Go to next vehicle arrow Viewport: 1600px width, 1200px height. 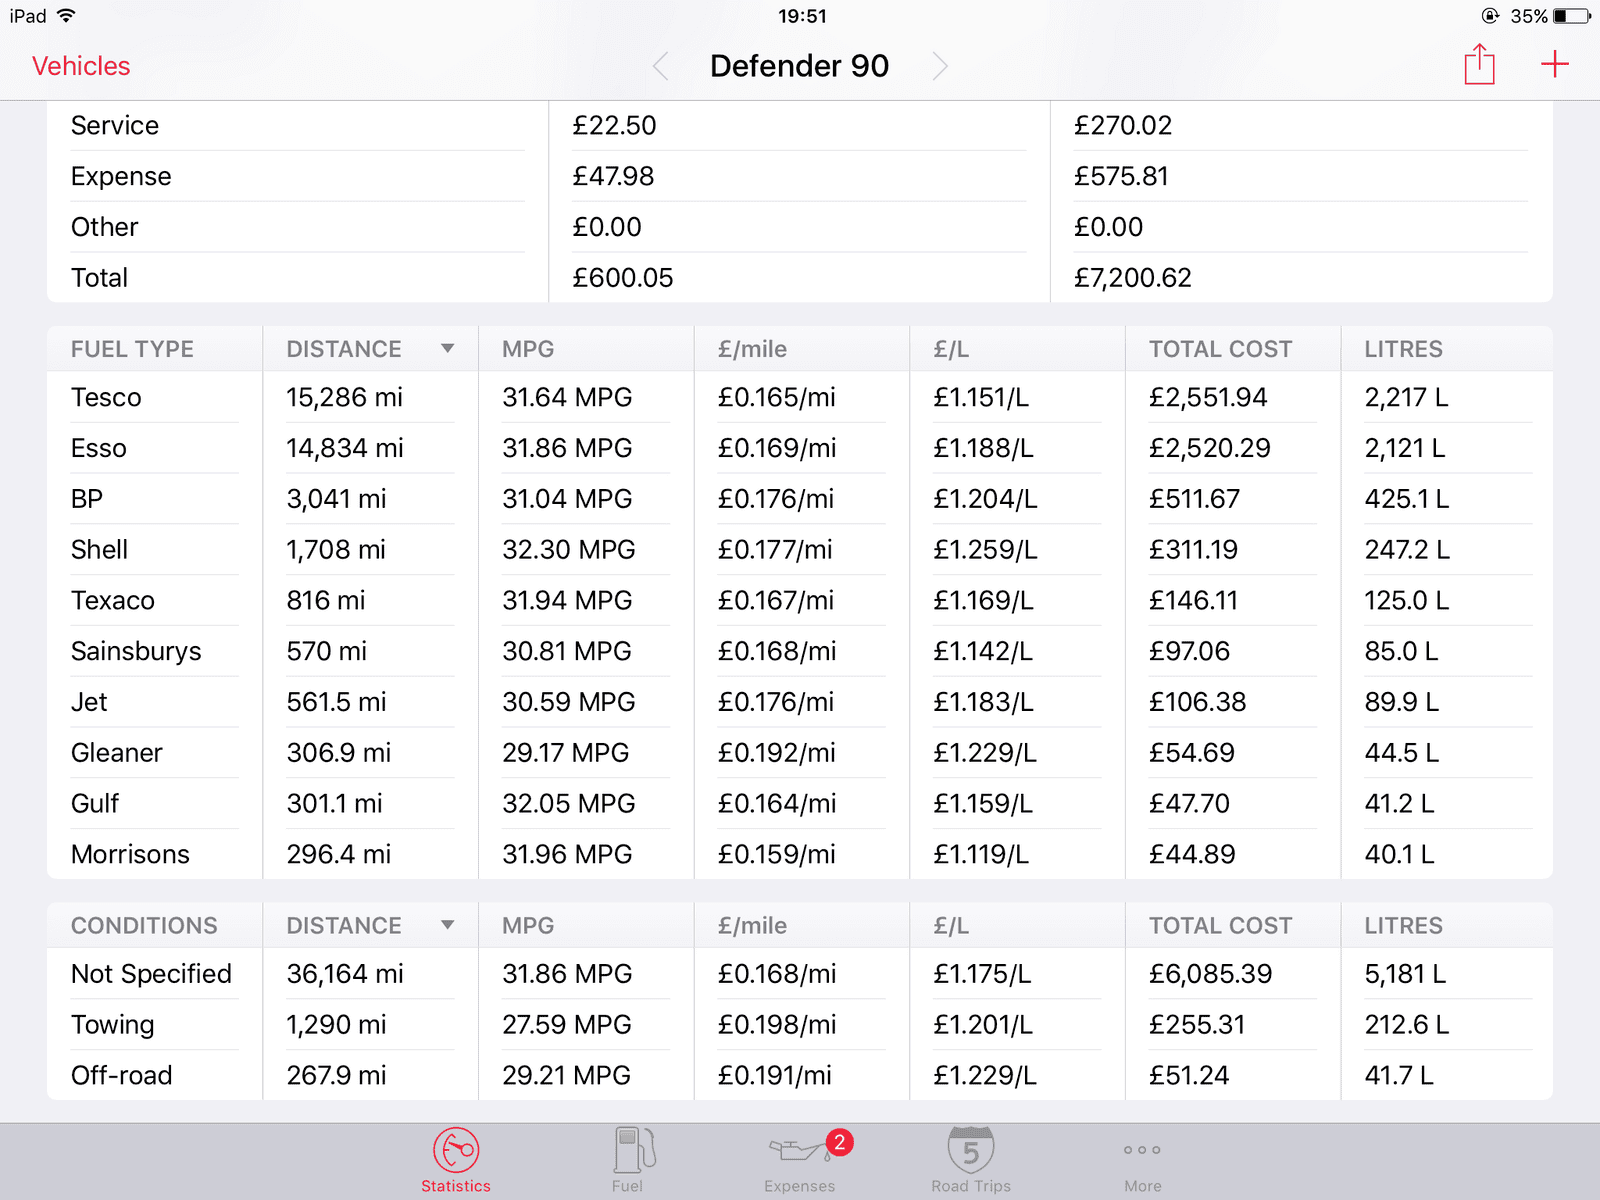(x=939, y=66)
